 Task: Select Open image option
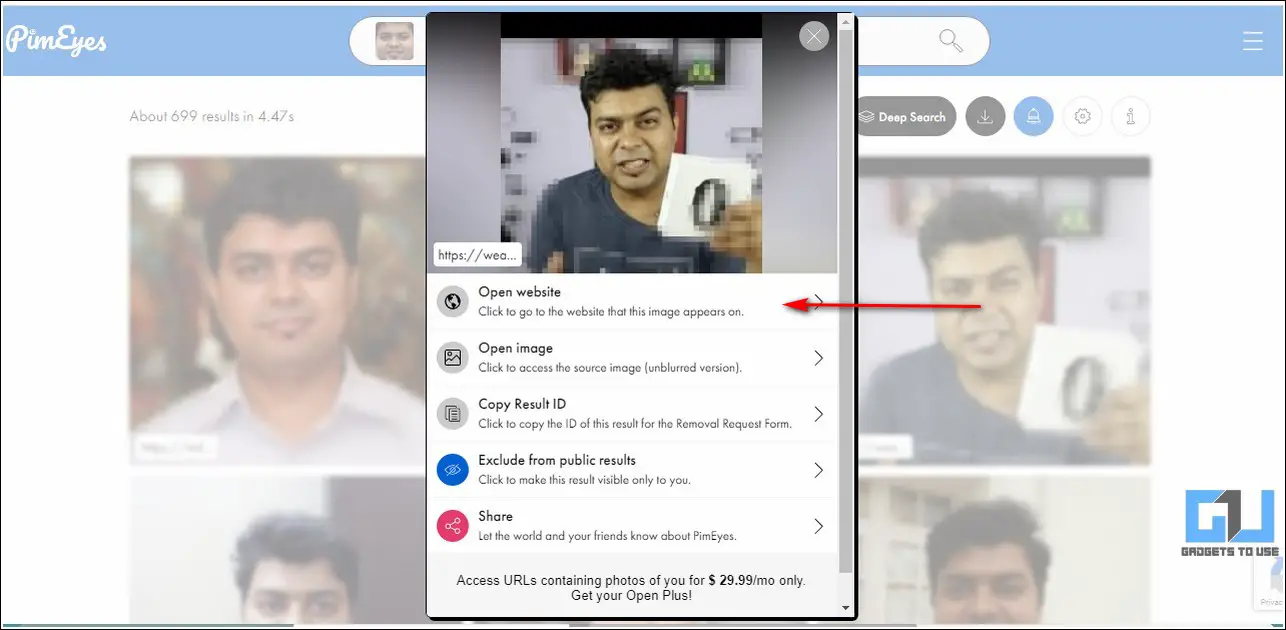[x=632, y=358]
